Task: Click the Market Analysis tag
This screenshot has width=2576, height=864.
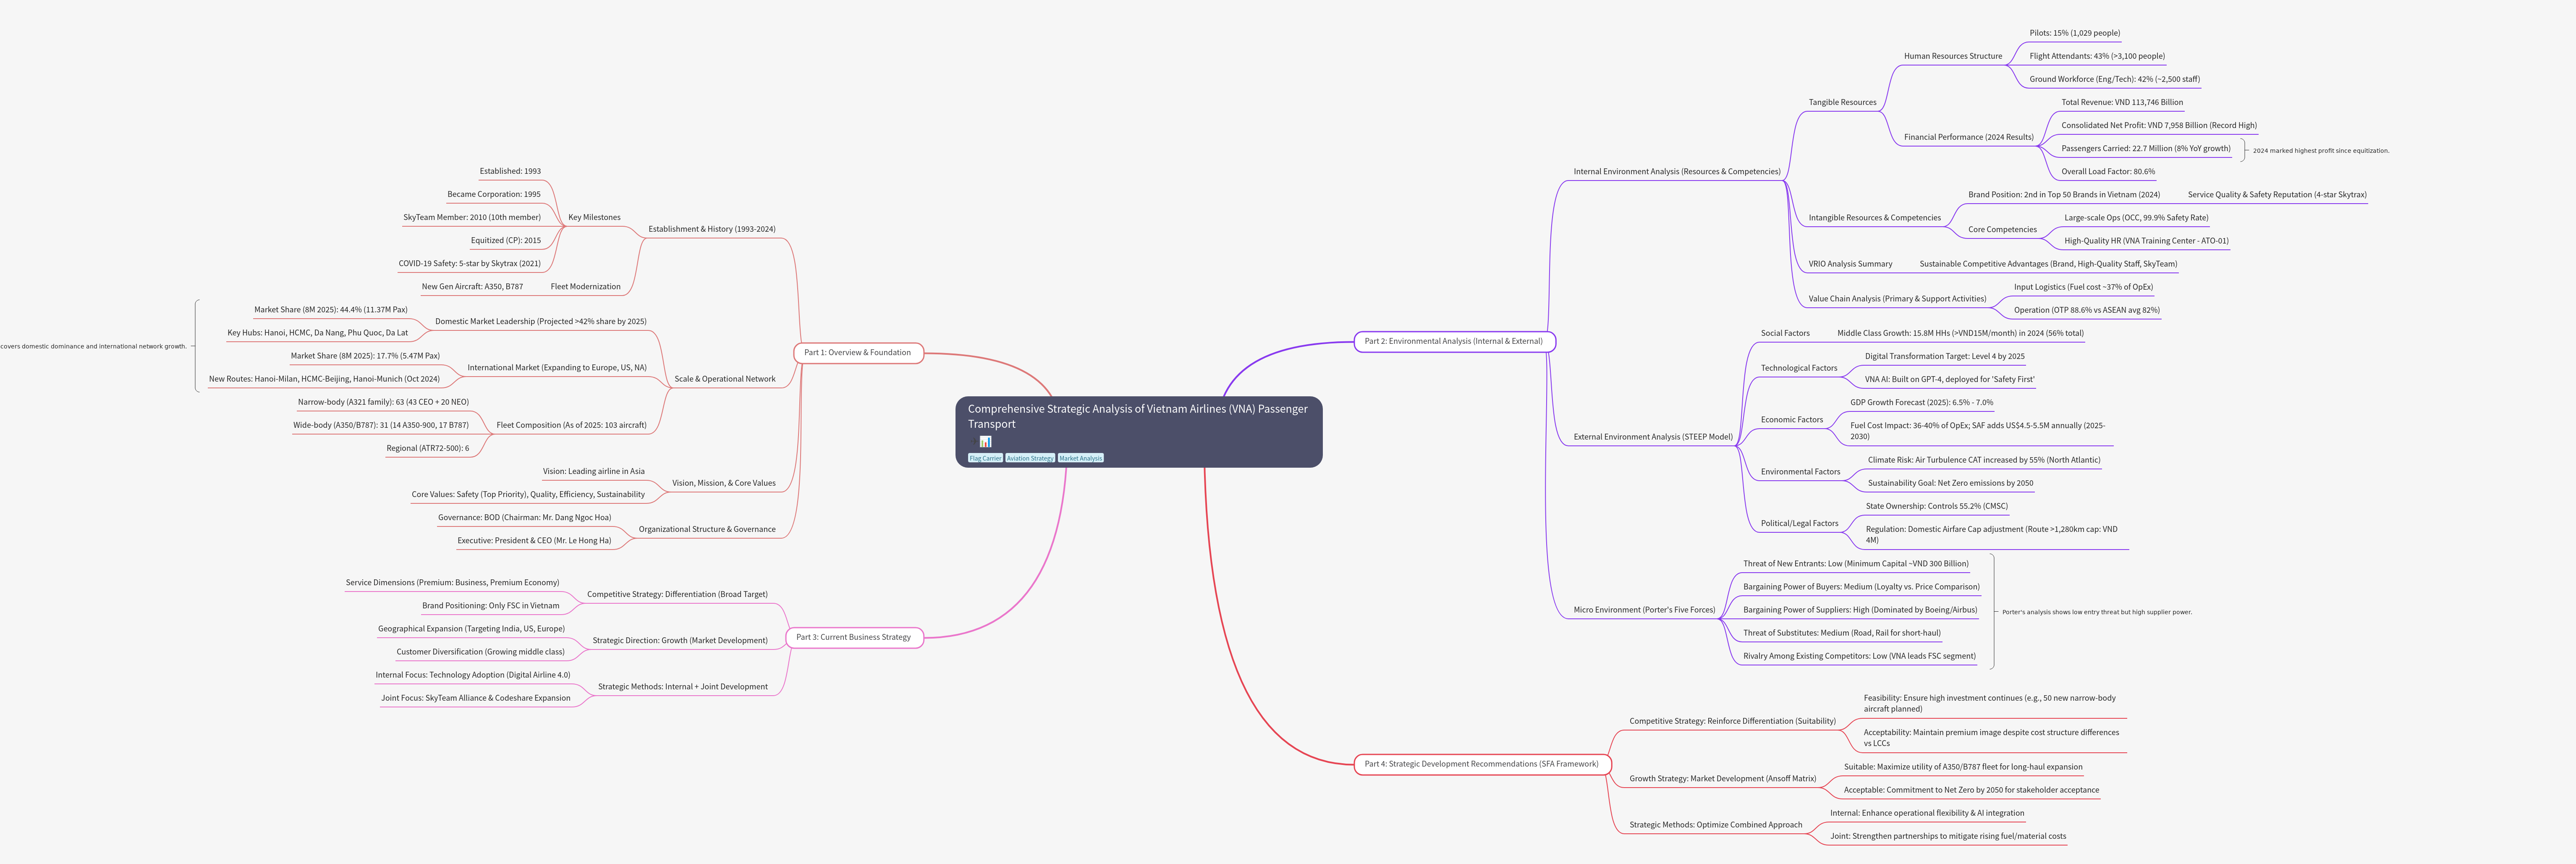Action: point(1081,458)
